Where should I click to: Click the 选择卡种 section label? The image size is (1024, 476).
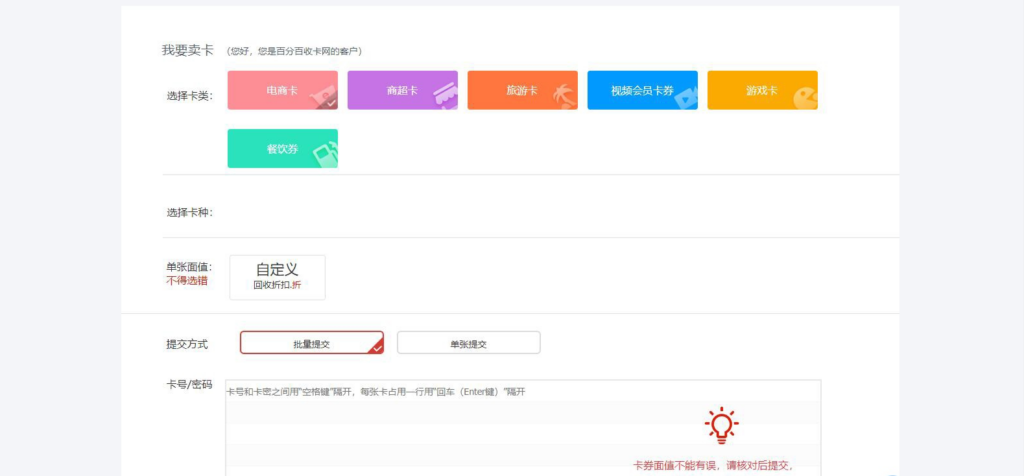(x=189, y=212)
